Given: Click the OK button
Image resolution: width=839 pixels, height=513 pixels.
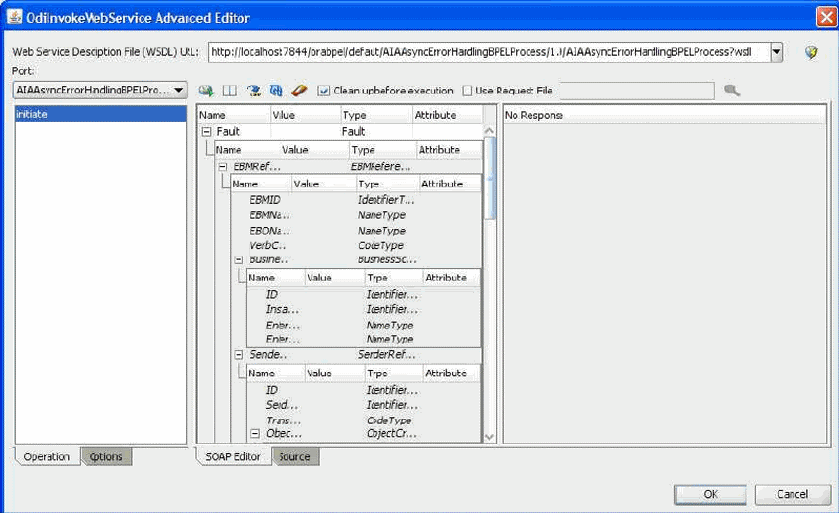Looking at the screenshot, I should click(710, 494).
